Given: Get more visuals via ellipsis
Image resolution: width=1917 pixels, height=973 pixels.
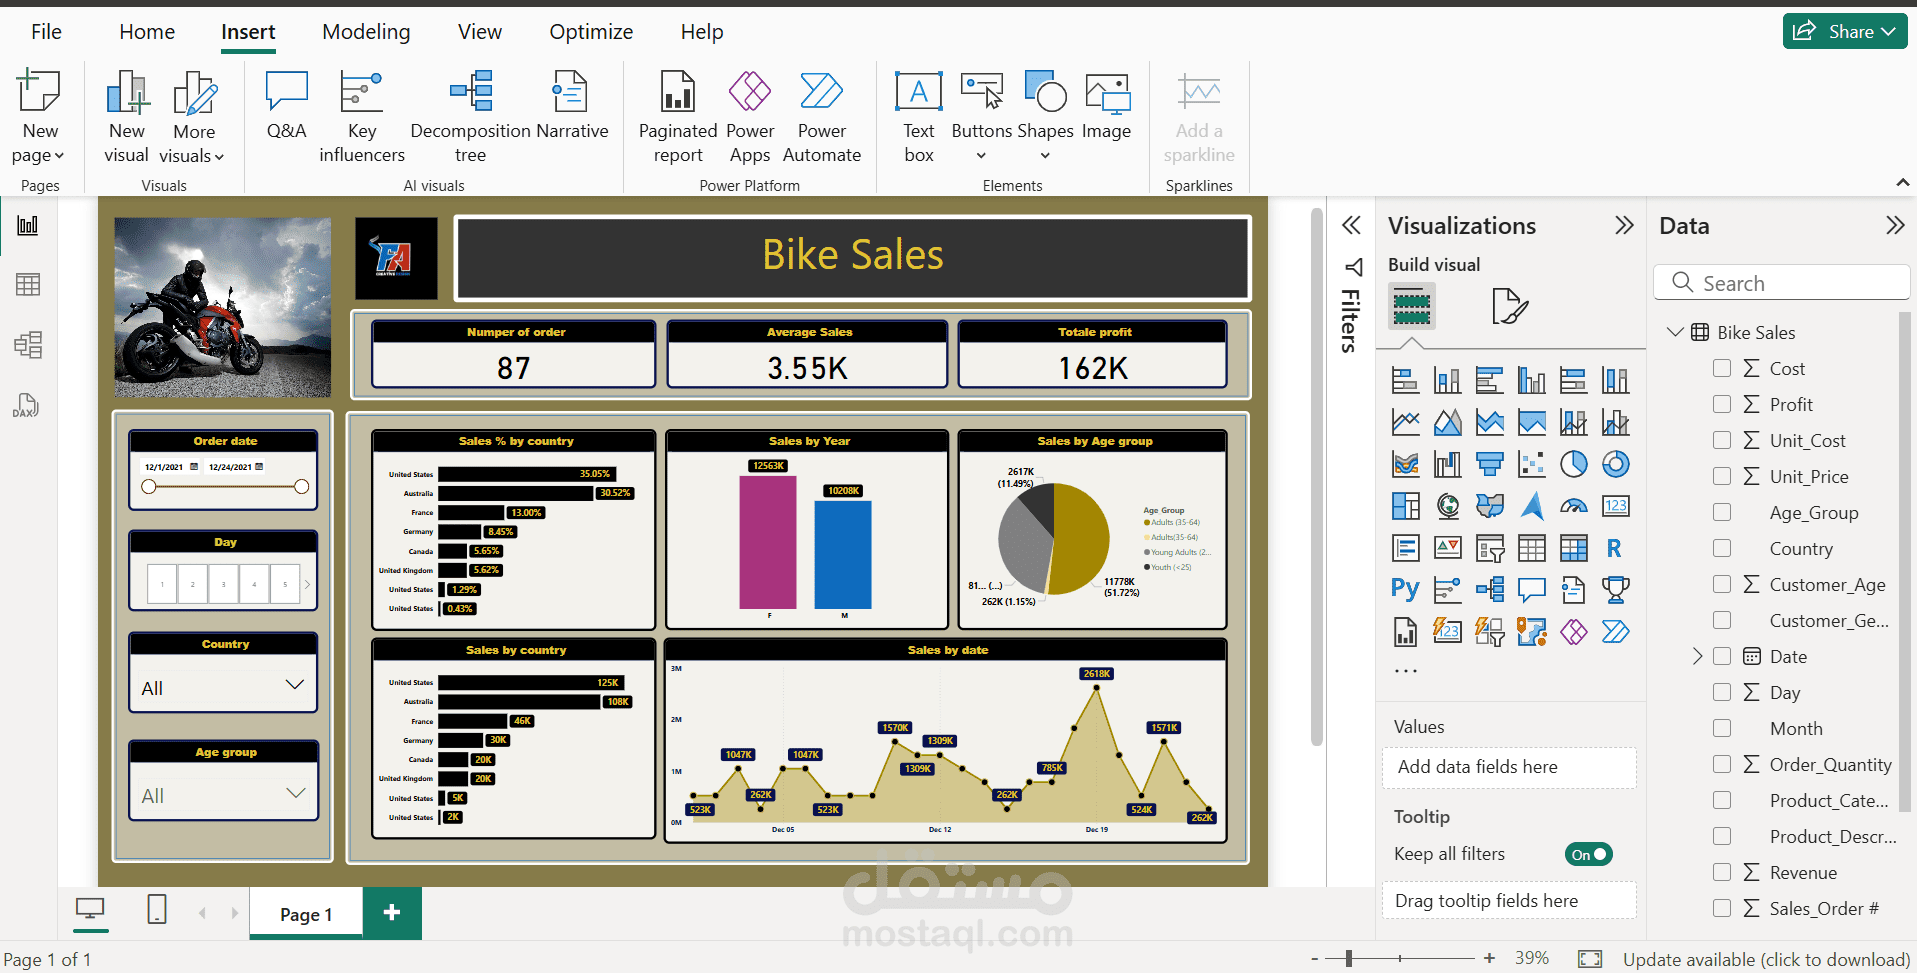Looking at the screenshot, I should point(1405,671).
